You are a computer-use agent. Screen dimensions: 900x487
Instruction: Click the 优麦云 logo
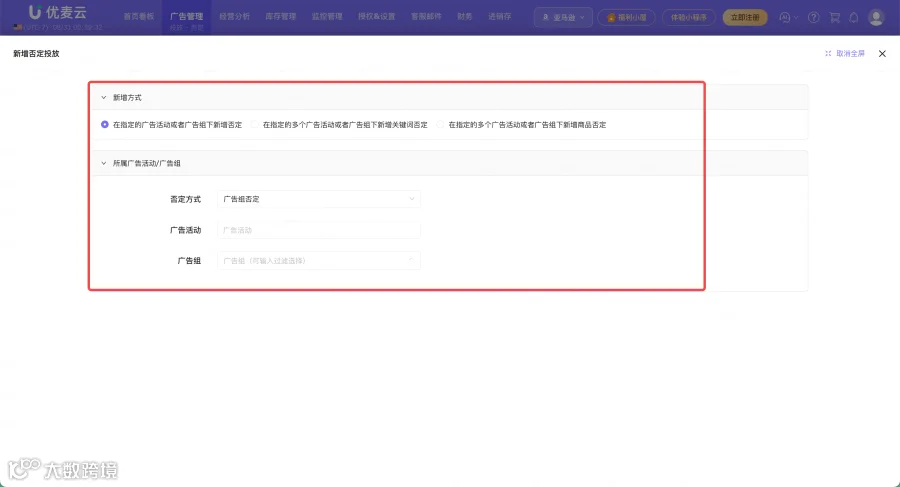point(57,13)
